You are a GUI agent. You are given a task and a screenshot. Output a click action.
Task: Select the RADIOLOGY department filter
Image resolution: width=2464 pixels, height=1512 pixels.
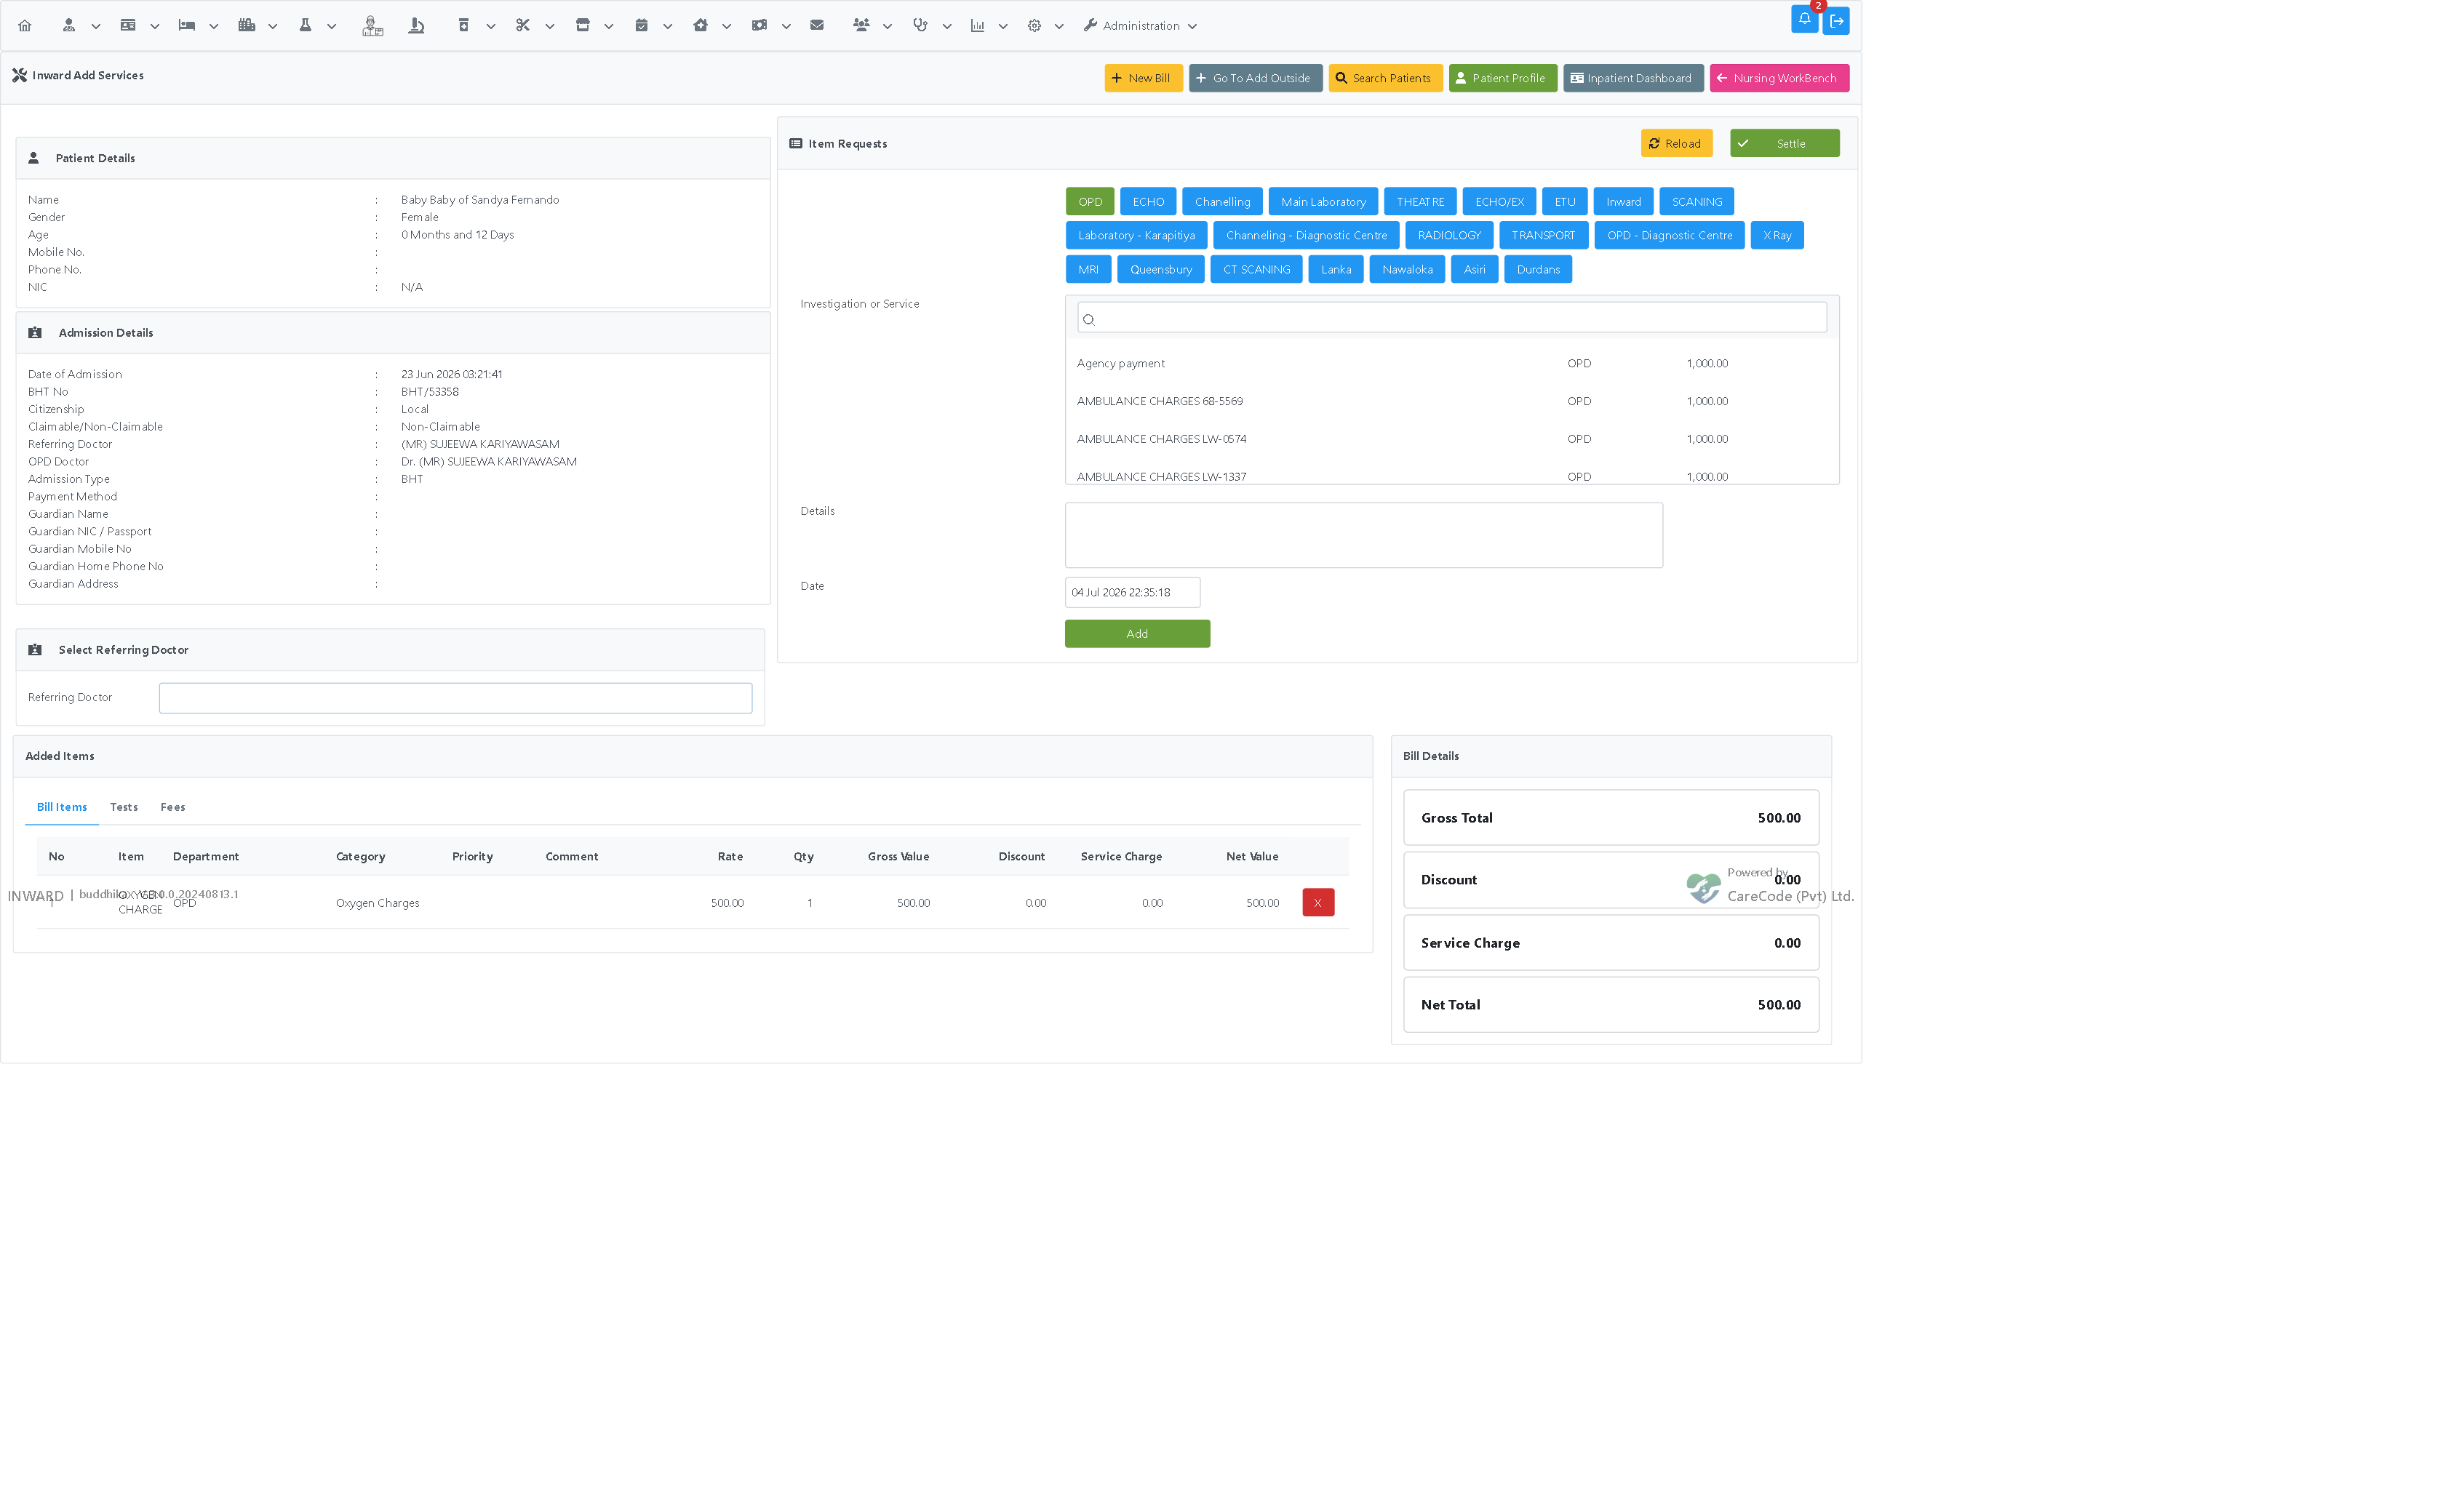pyautogui.click(x=1449, y=235)
